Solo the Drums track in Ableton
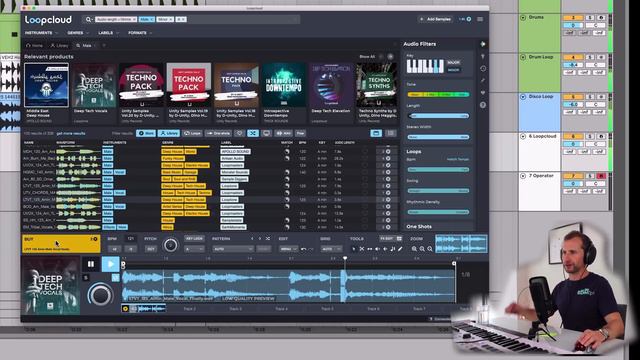The image size is (640, 360). tap(590, 18)
